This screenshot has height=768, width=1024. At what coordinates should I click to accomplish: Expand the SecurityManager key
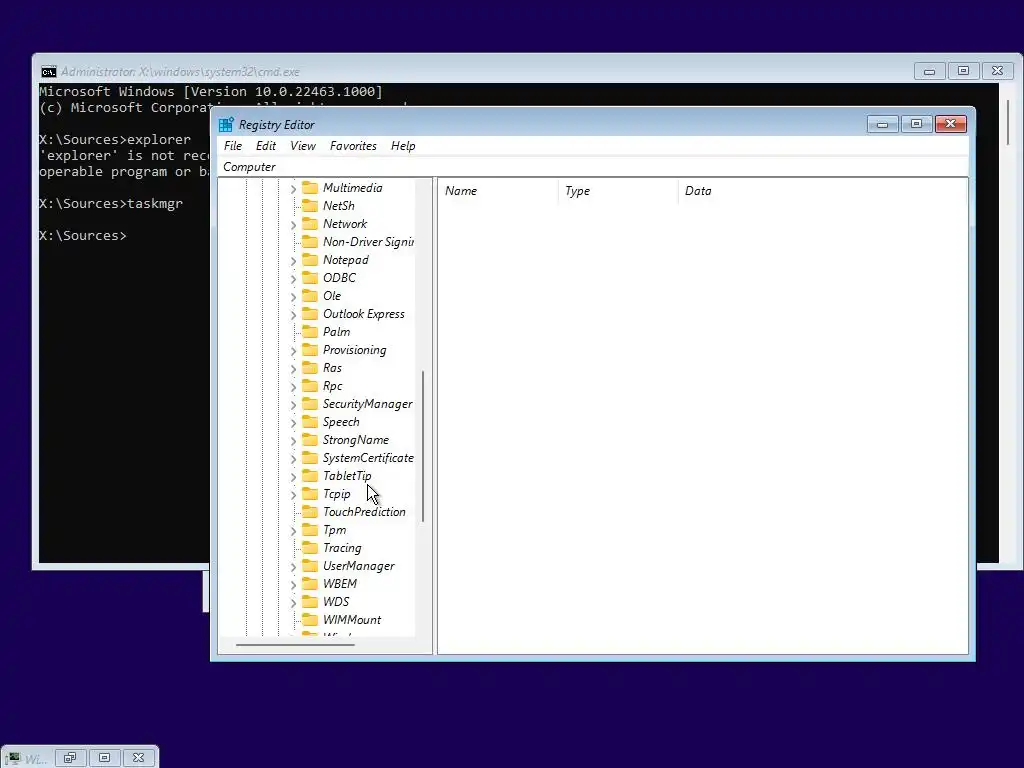(x=293, y=405)
